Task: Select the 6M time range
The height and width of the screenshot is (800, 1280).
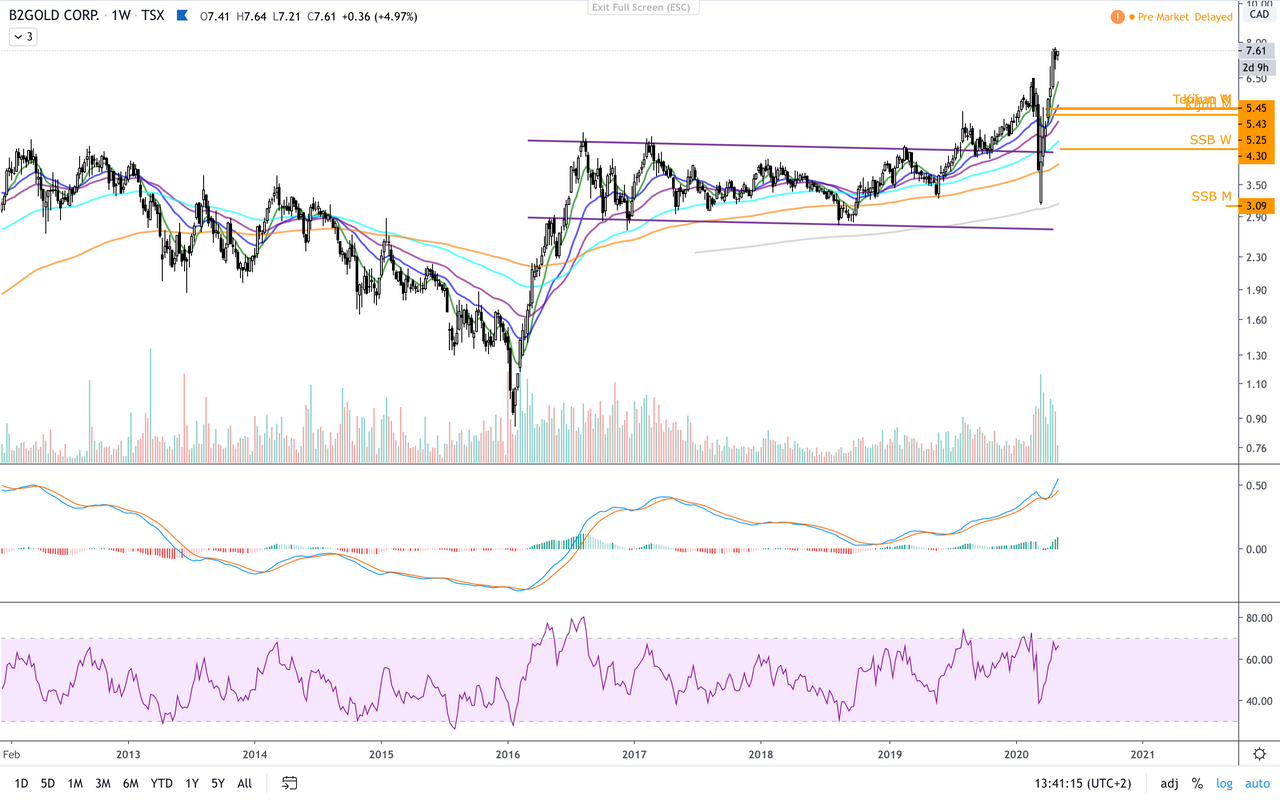Action: (131, 783)
